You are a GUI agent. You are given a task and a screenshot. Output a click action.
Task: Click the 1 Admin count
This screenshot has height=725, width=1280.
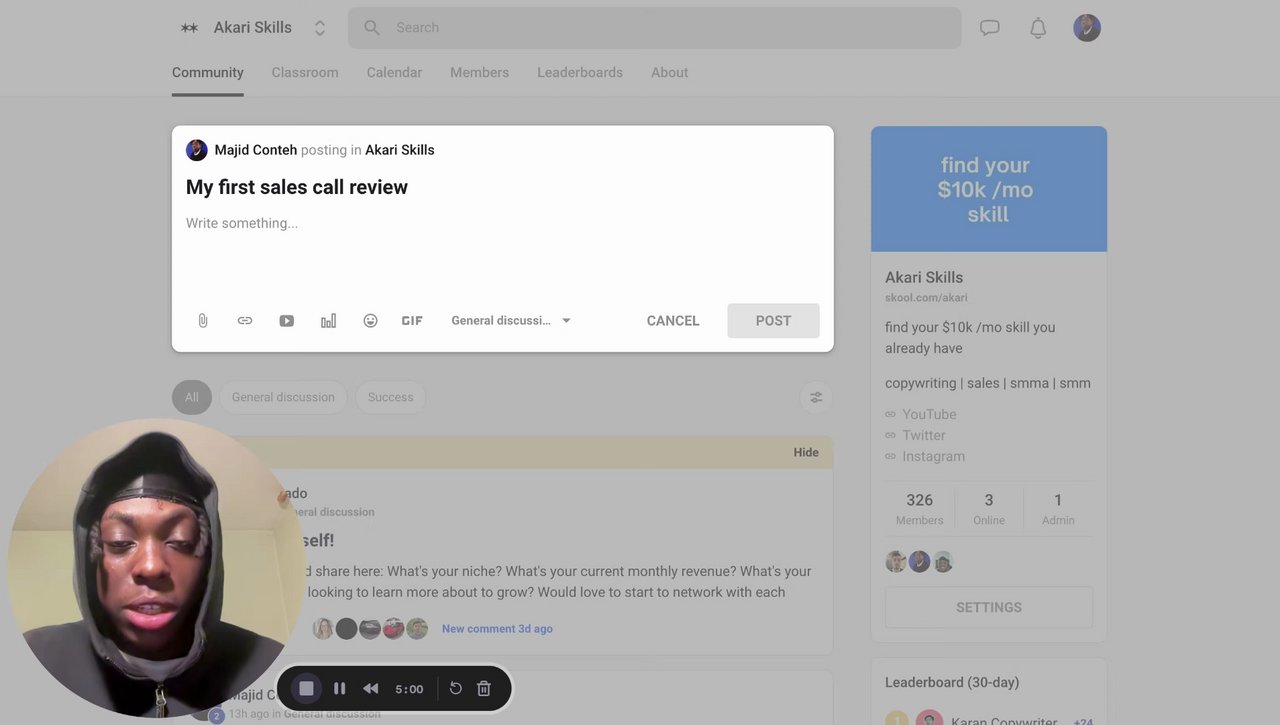coord(1058,508)
